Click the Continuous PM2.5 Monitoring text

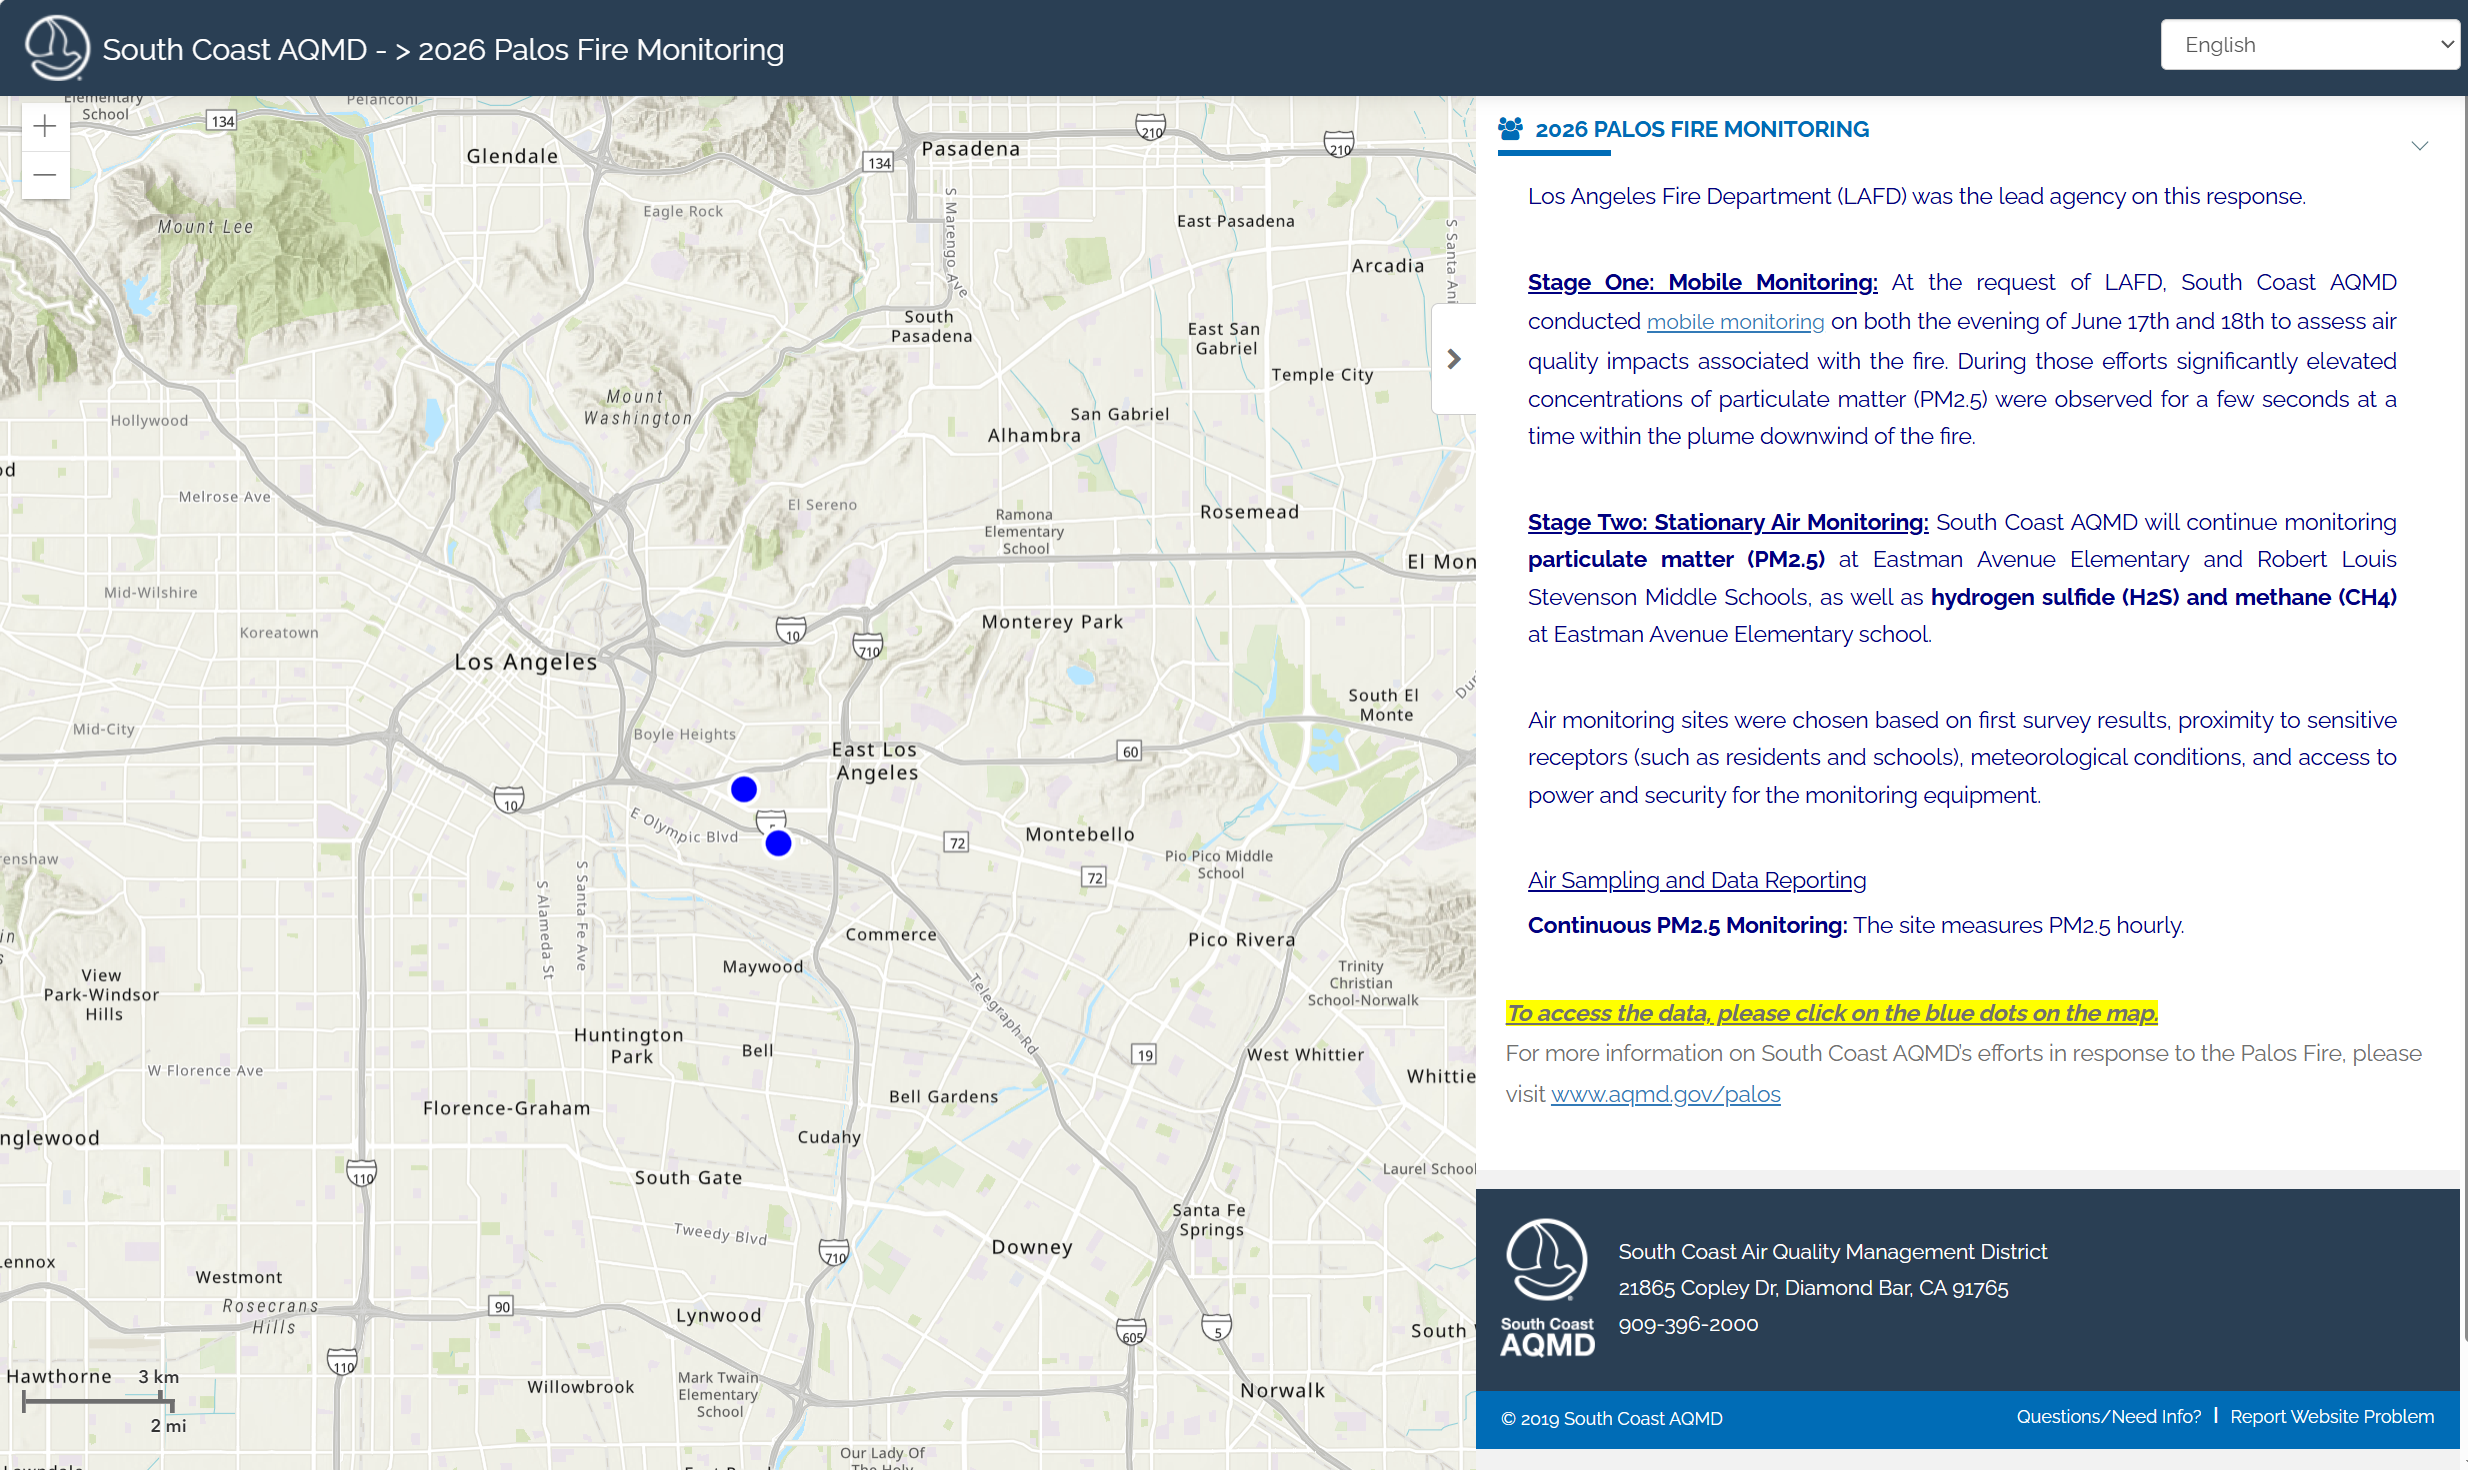1687,925
